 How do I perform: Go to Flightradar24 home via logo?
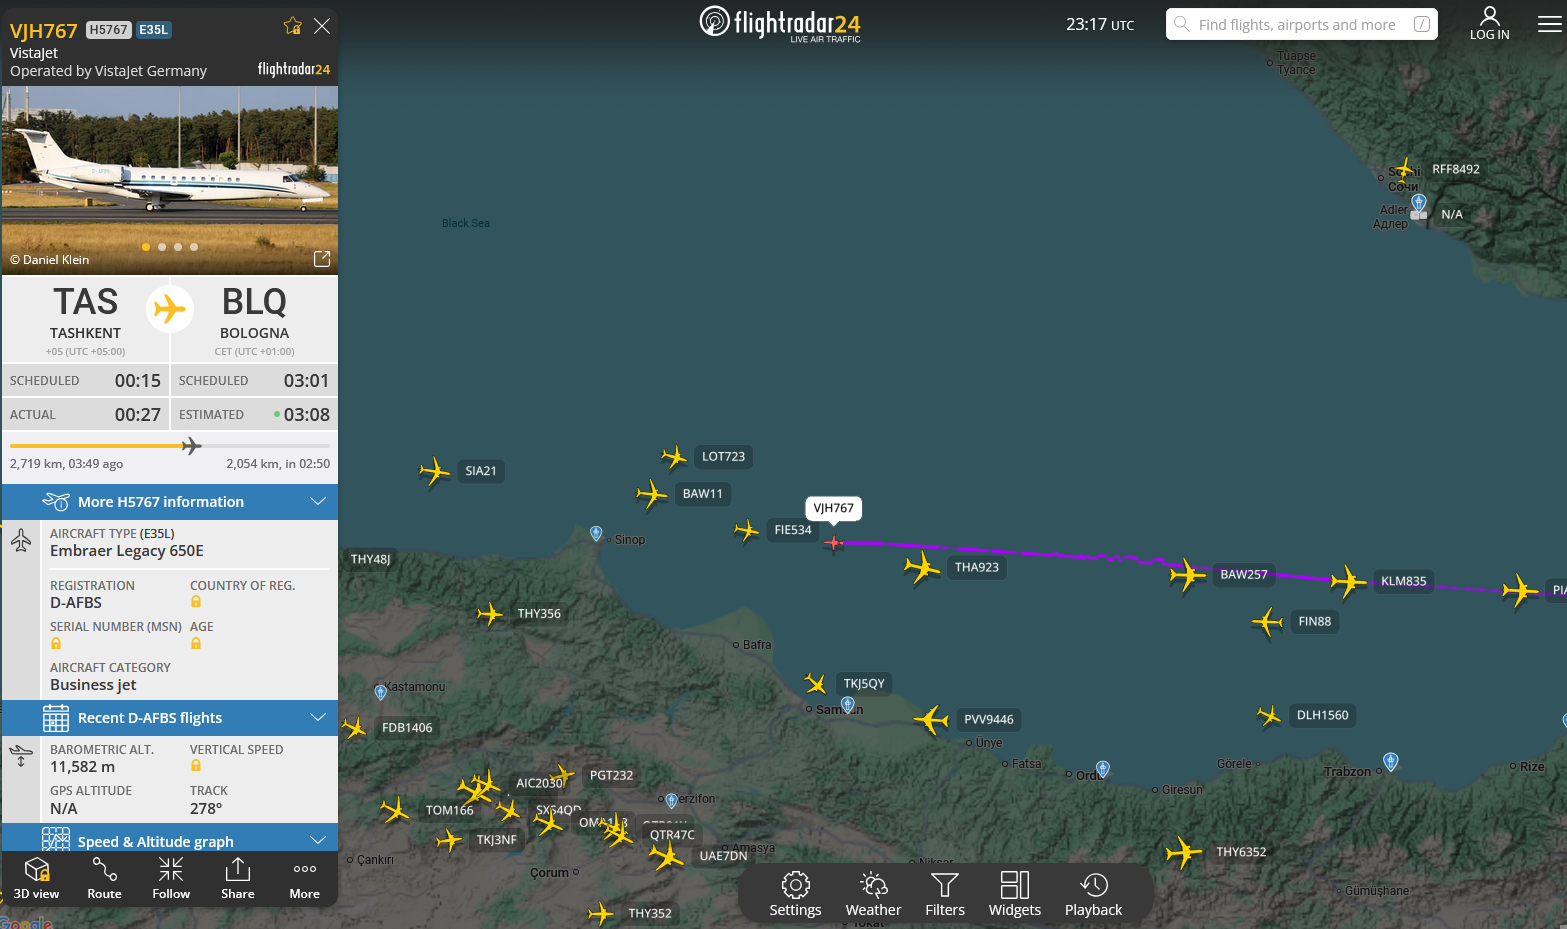click(780, 23)
